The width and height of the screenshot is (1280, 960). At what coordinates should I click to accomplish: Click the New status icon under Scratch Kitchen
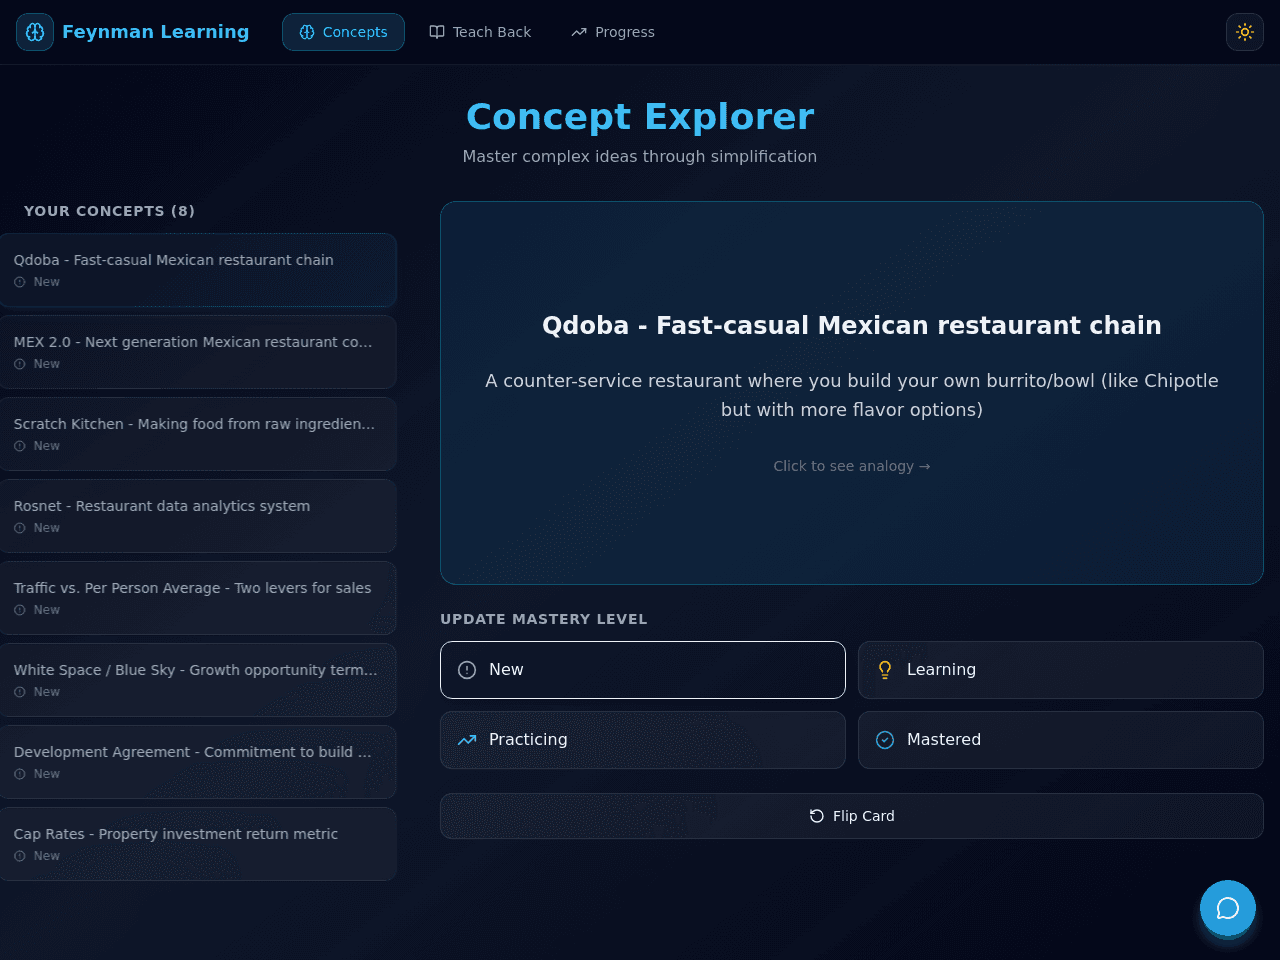click(19, 446)
